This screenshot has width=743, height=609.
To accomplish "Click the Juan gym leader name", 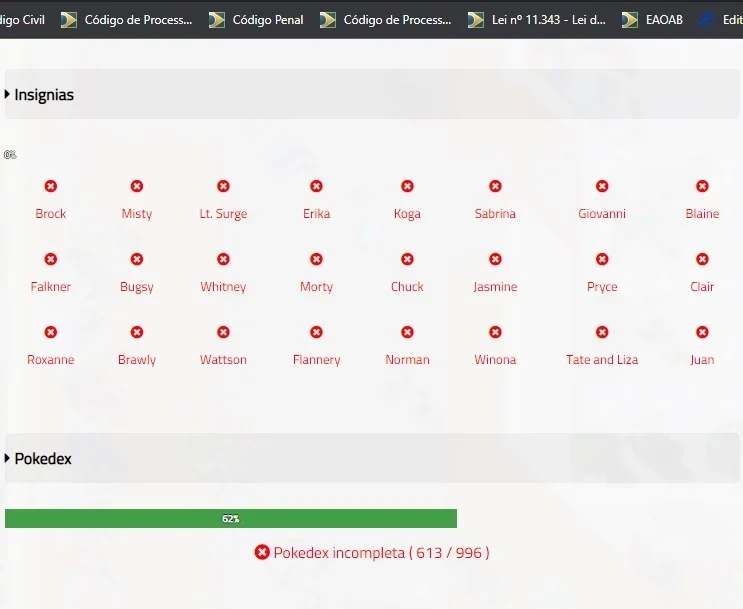I will [x=702, y=360].
